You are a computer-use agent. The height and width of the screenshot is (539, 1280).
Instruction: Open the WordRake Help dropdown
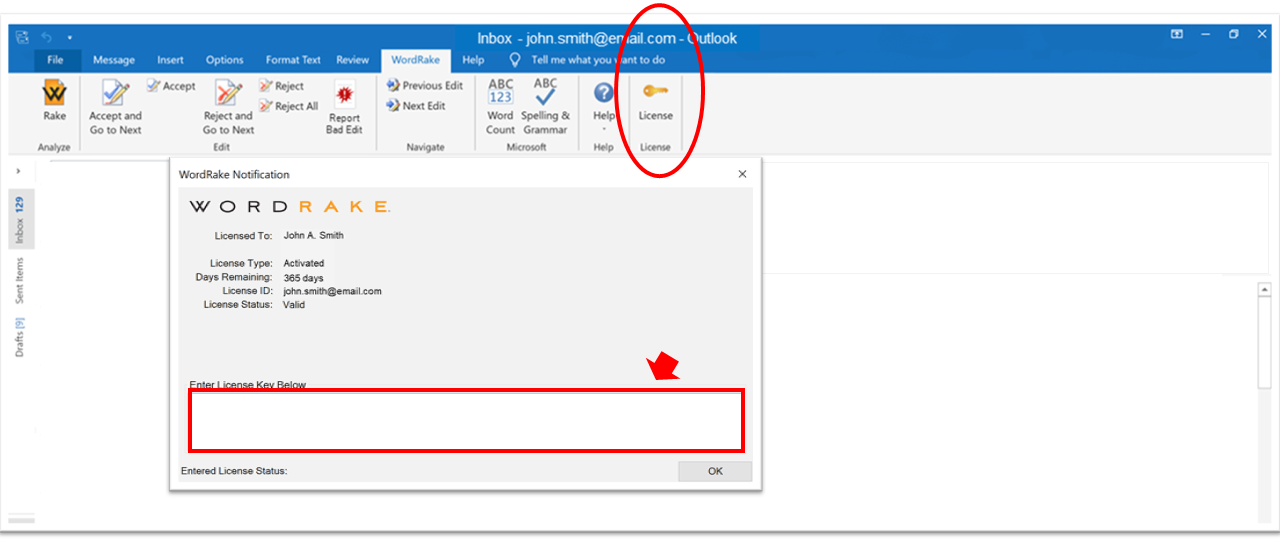(603, 106)
